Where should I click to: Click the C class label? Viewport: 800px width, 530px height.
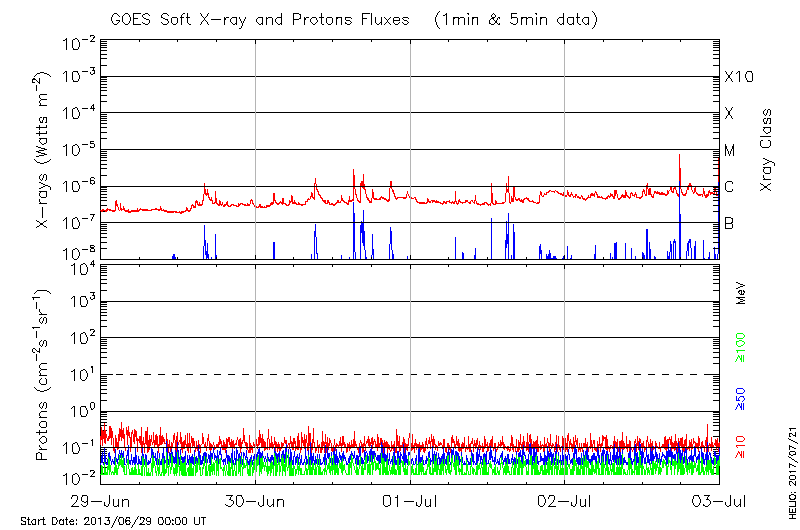[729, 187]
